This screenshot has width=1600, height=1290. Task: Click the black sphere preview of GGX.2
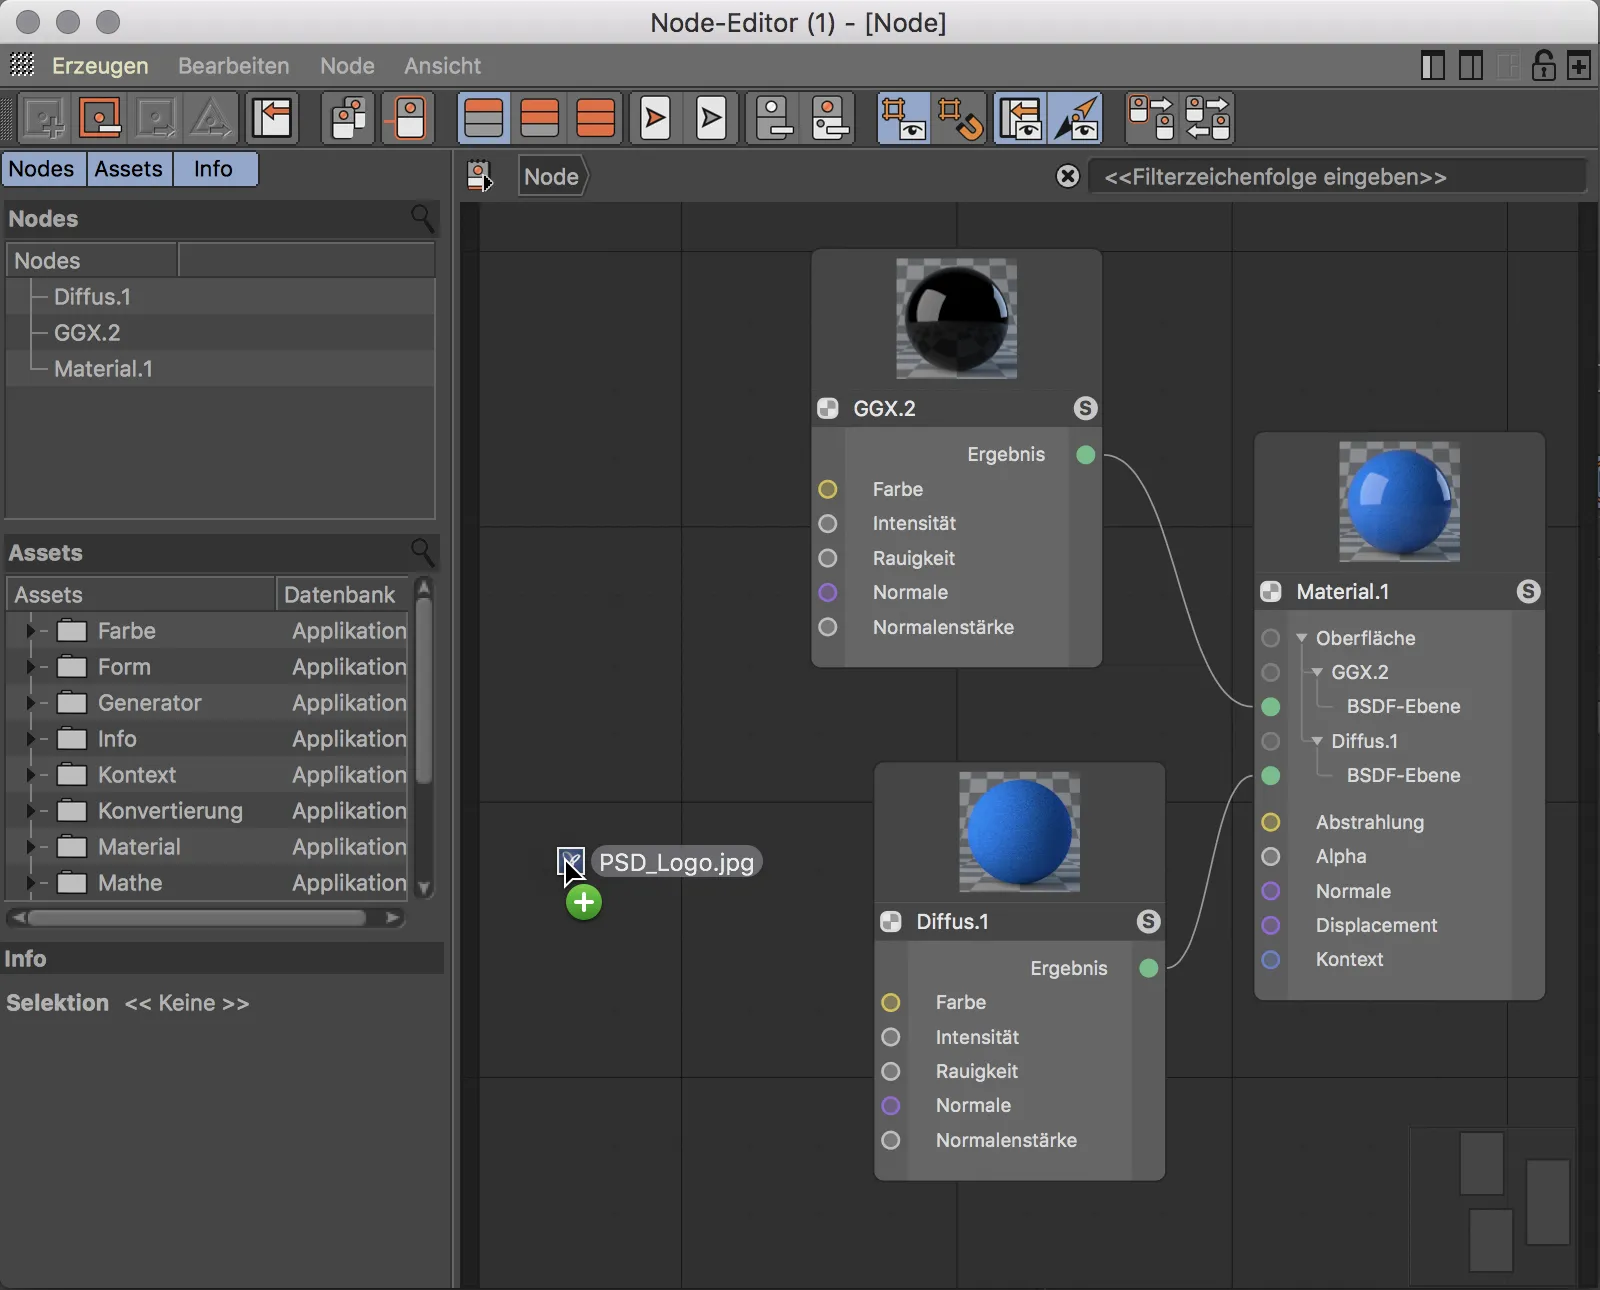click(x=956, y=318)
